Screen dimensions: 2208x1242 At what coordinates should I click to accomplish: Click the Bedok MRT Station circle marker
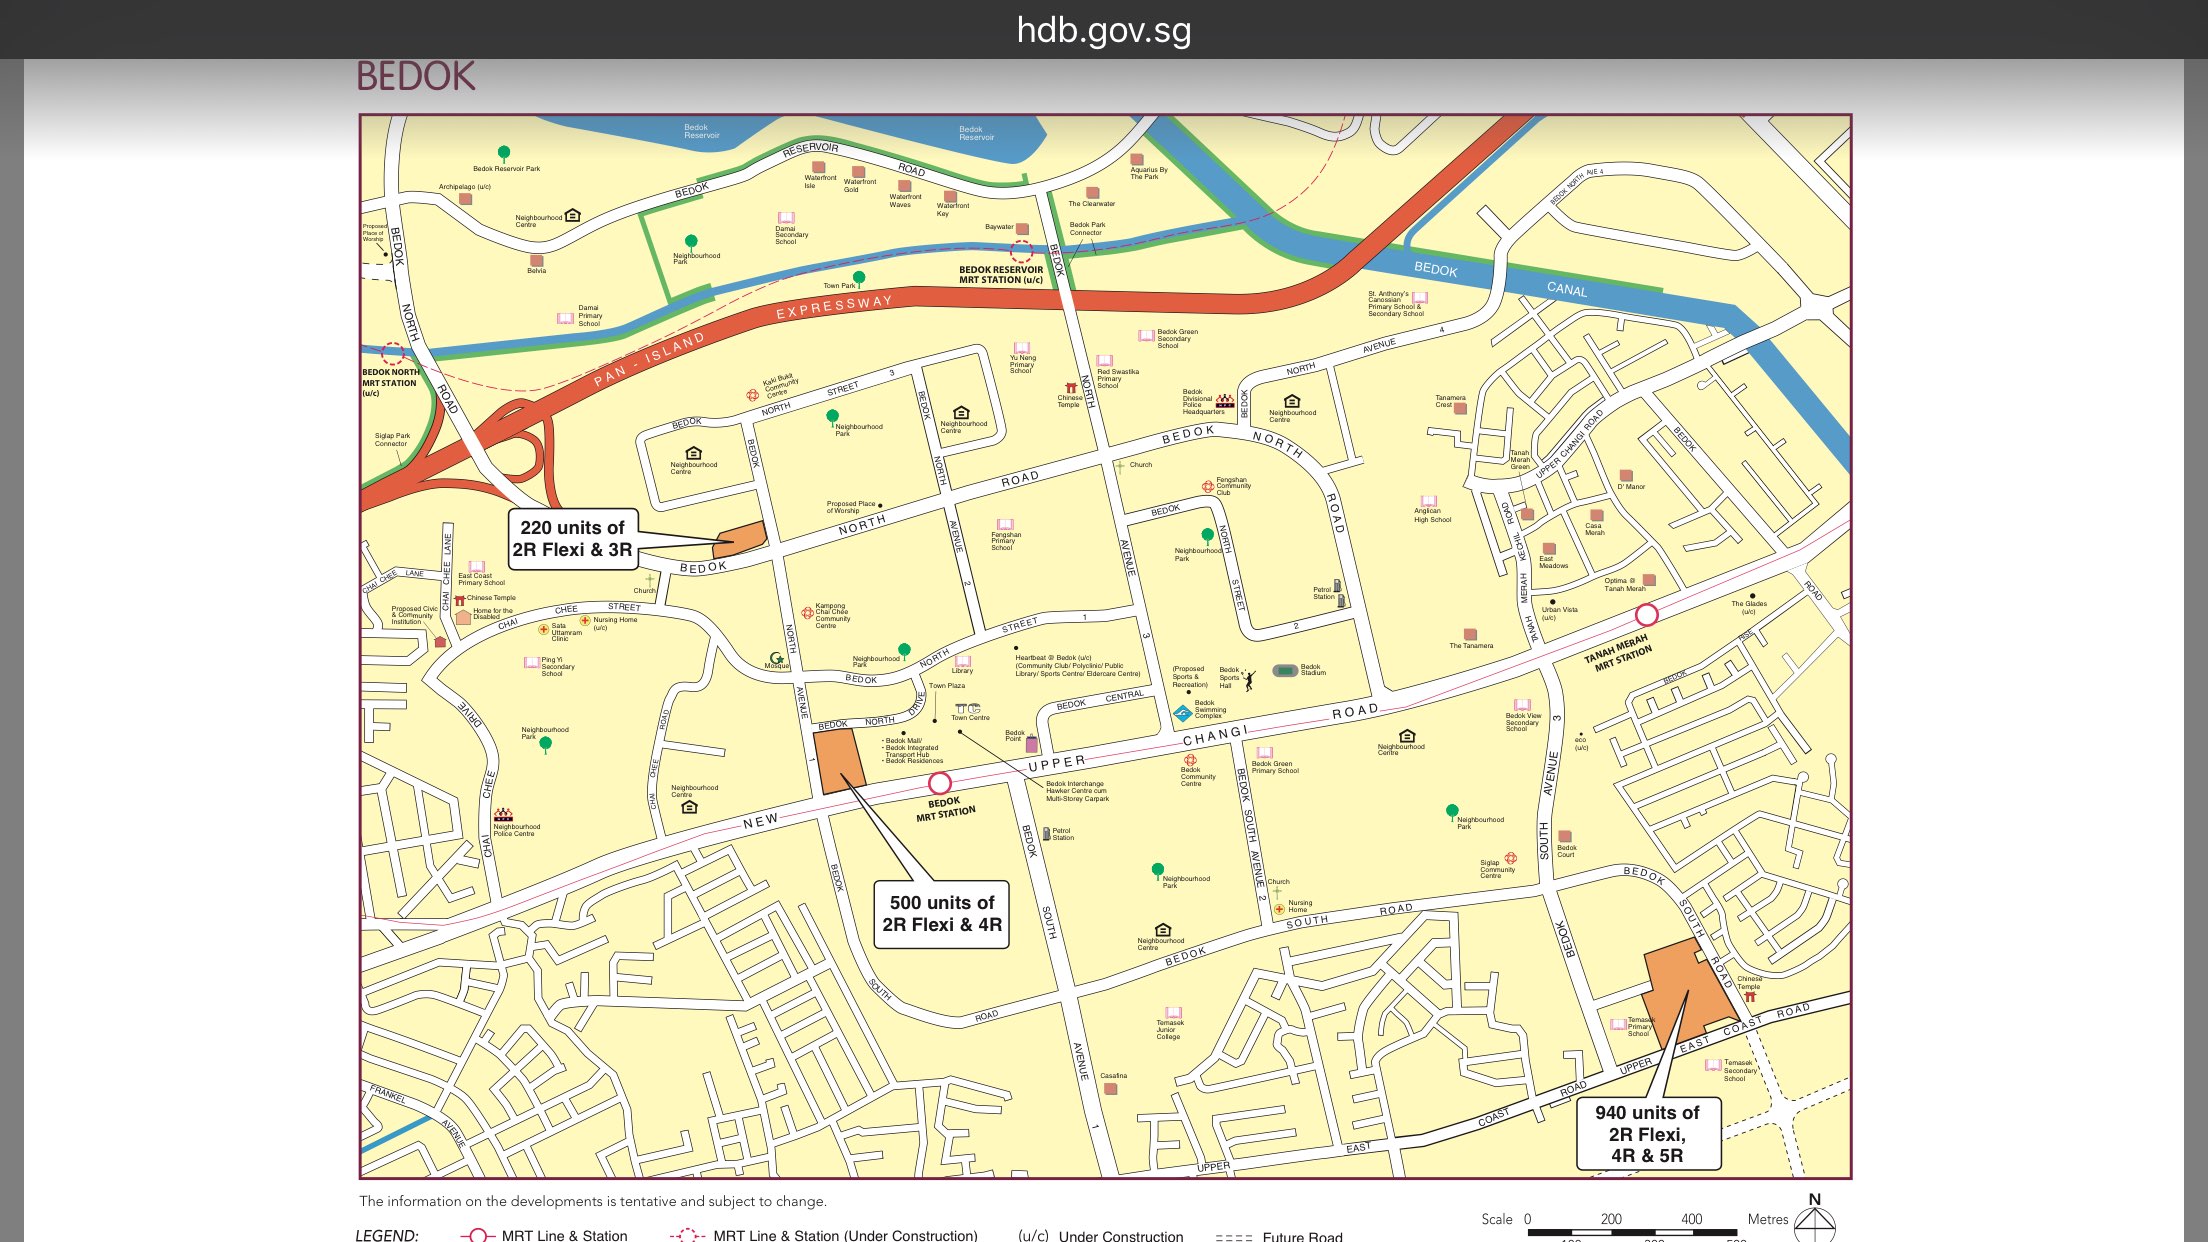coord(939,782)
